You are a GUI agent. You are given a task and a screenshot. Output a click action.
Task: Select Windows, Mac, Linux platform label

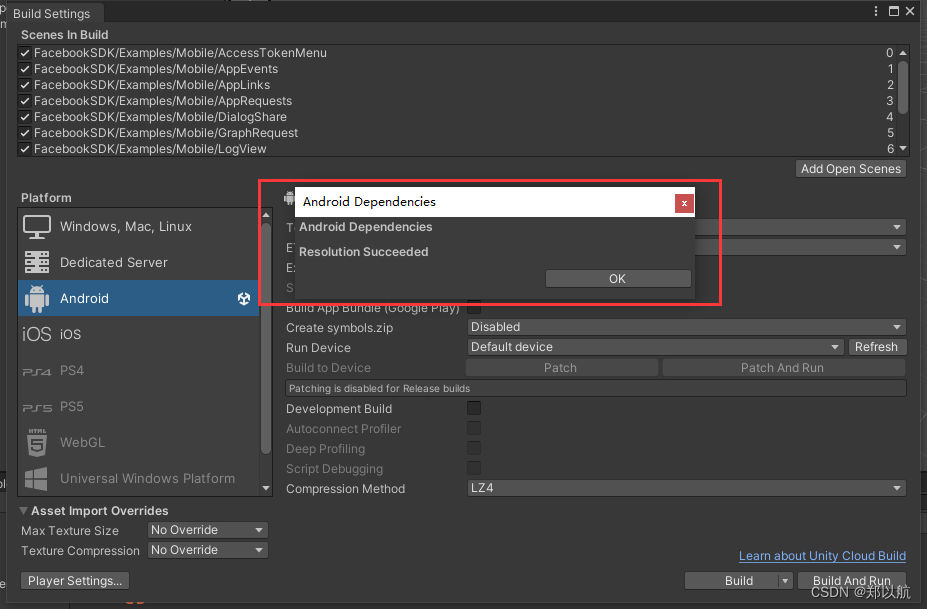(x=126, y=227)
